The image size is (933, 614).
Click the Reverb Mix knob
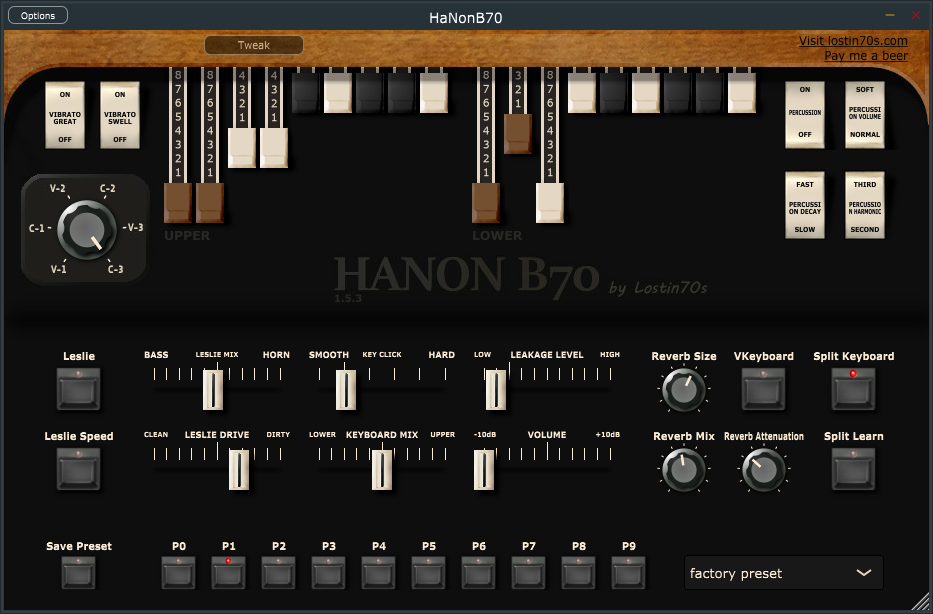[684, 469]
